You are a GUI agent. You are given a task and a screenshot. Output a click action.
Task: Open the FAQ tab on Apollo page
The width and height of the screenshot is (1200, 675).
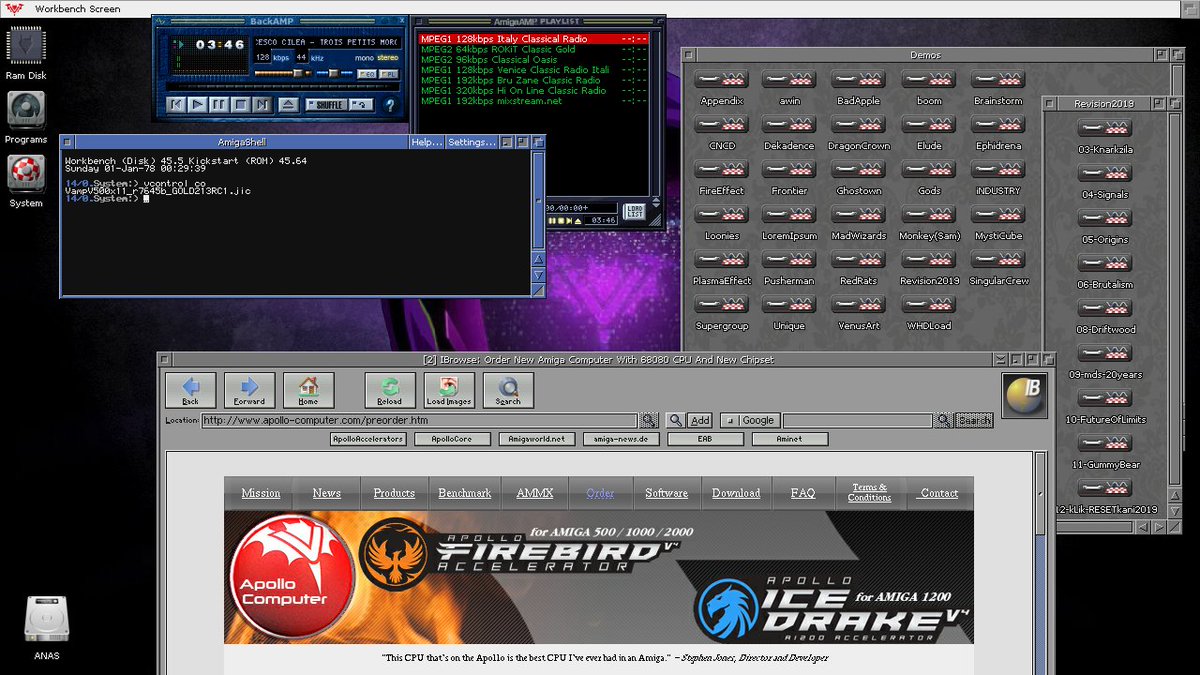pyautogui.click(x=803, y=493)
